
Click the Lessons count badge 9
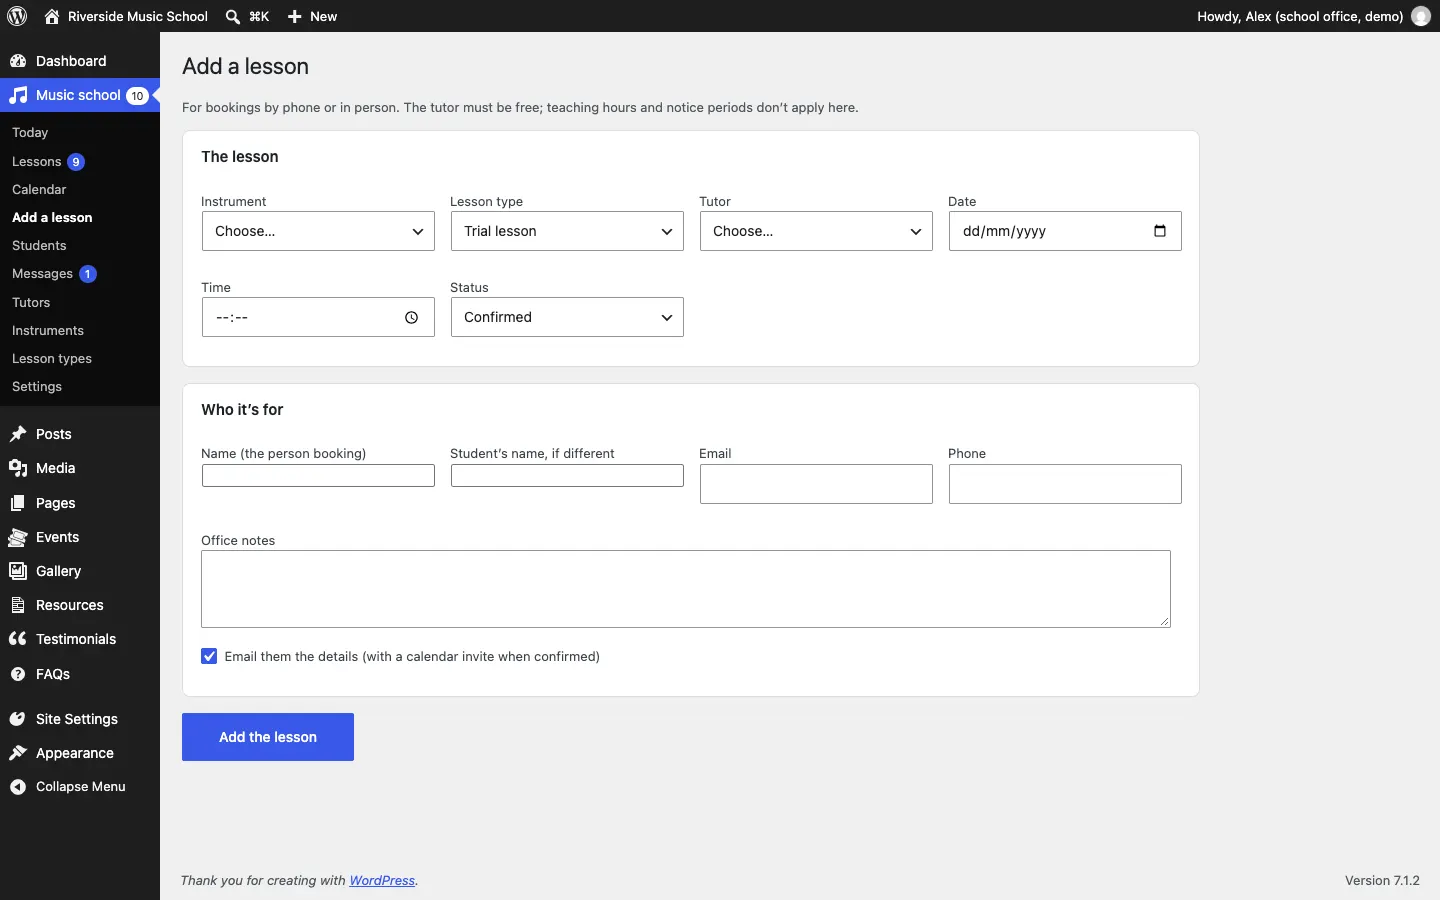pyautogui.click(x=76, y=162)
